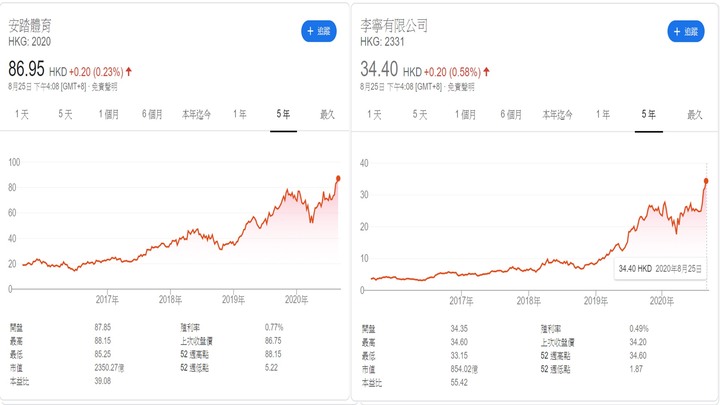Switch 李寧 chart to 1個月
This screenshot has height=405, width=720.
click(465, 115)
